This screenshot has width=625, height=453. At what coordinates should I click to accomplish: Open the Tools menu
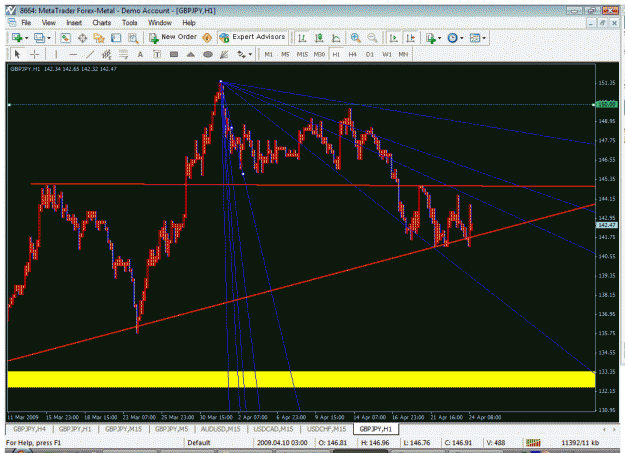pyautogui.click(x=130, y=23)
